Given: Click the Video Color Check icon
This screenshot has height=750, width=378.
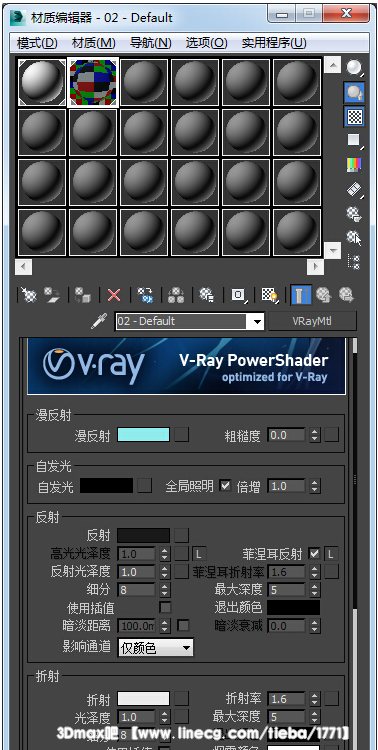Looking at the screenshot, I should click(354, 165).
